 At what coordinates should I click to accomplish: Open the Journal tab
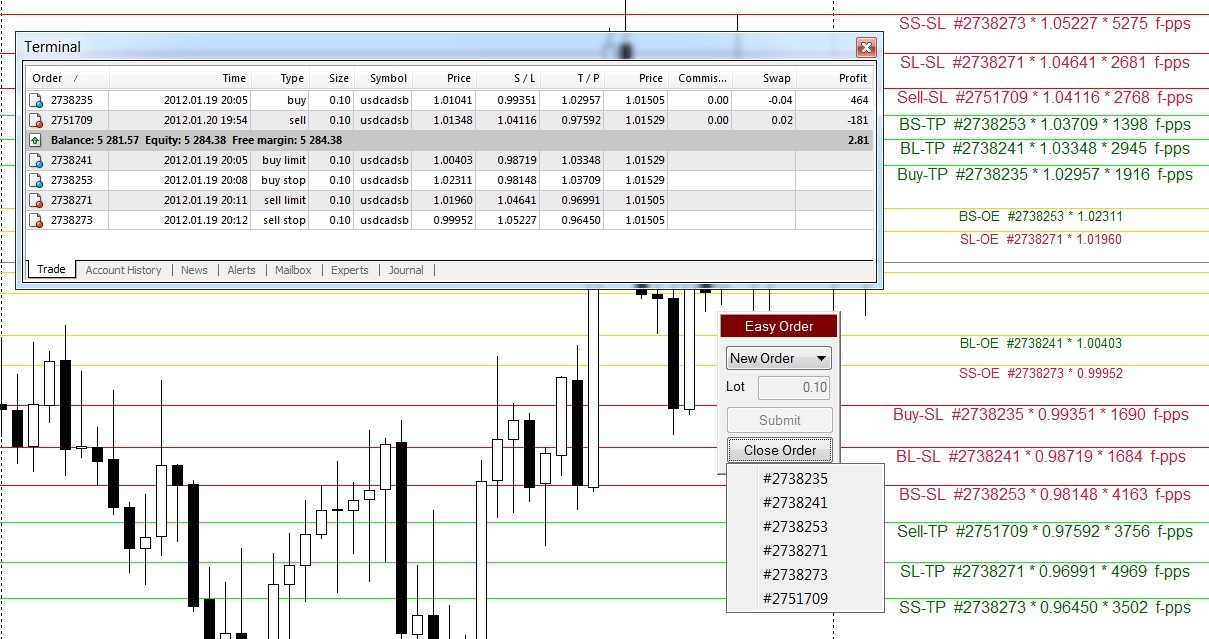pyautogui.click(x=405, y=270)
